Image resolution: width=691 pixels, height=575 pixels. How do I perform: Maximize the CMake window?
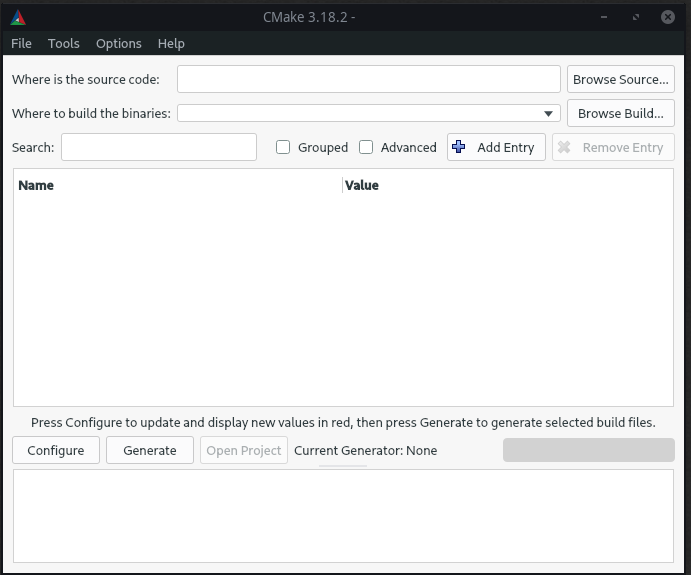635,17
